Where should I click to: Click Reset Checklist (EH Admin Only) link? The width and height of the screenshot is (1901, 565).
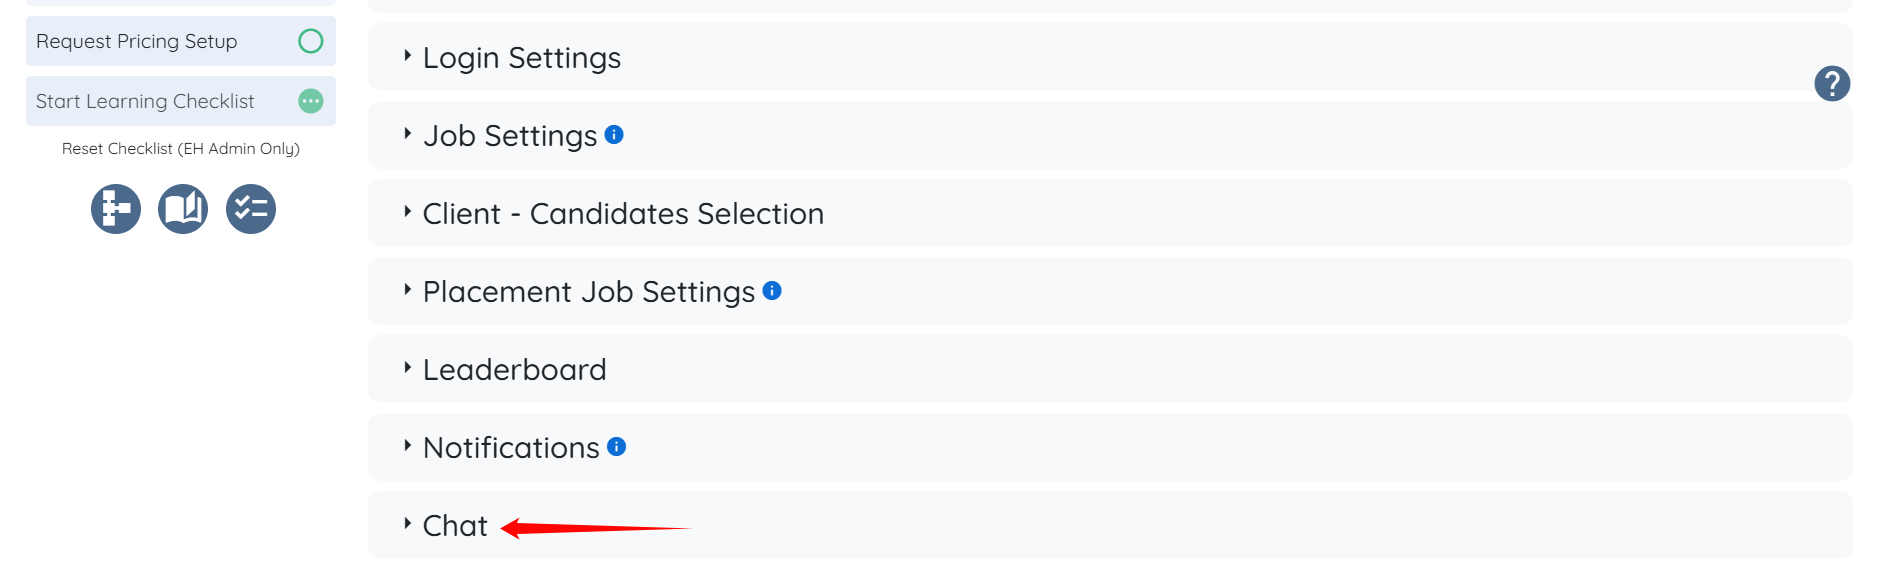181,149
